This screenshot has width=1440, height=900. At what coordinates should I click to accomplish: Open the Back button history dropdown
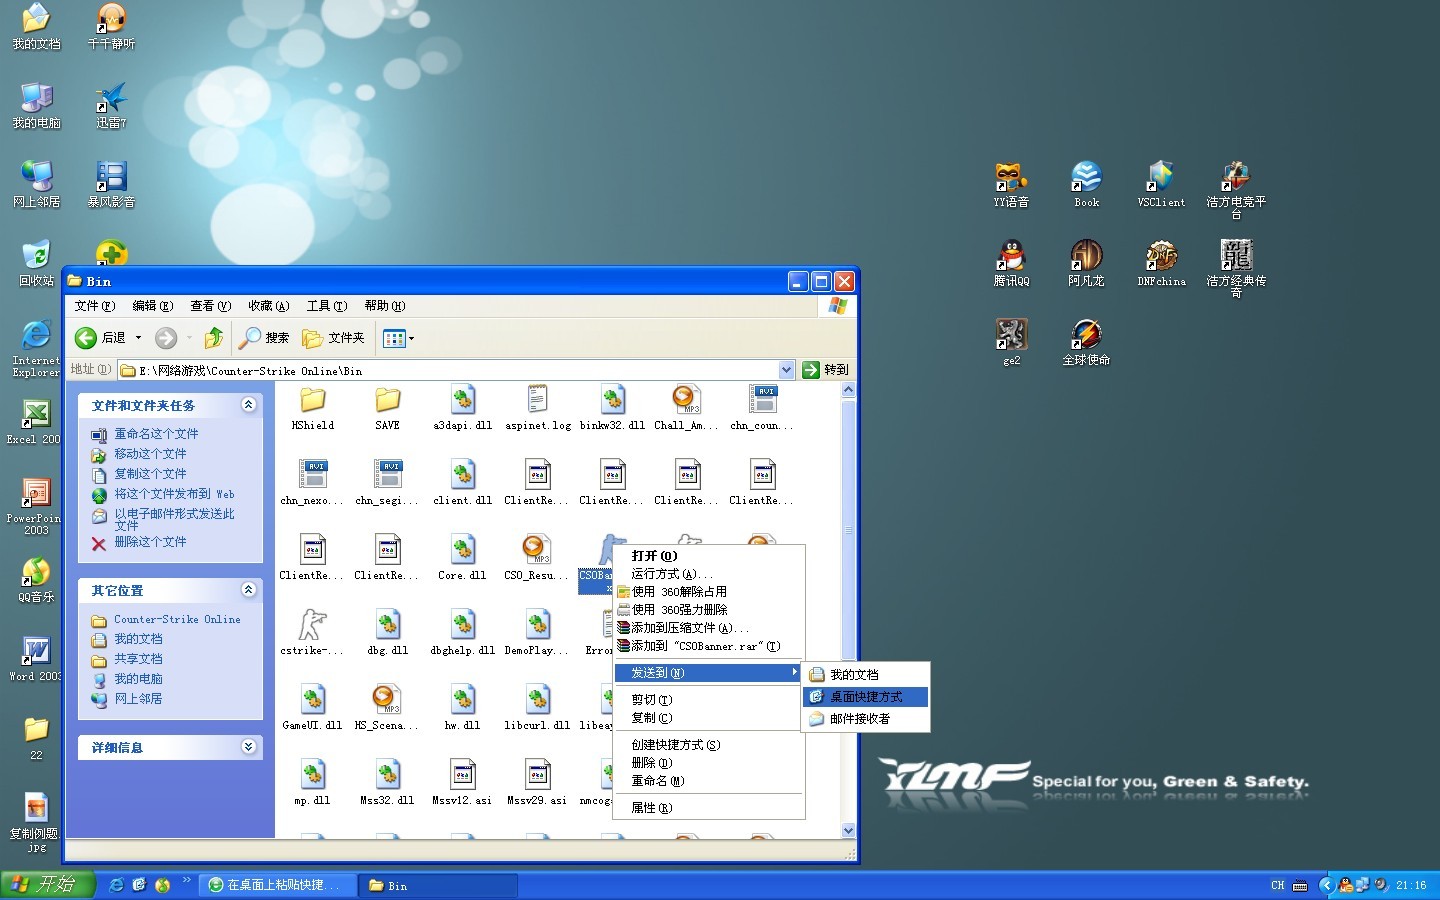[x=138, y=338]
